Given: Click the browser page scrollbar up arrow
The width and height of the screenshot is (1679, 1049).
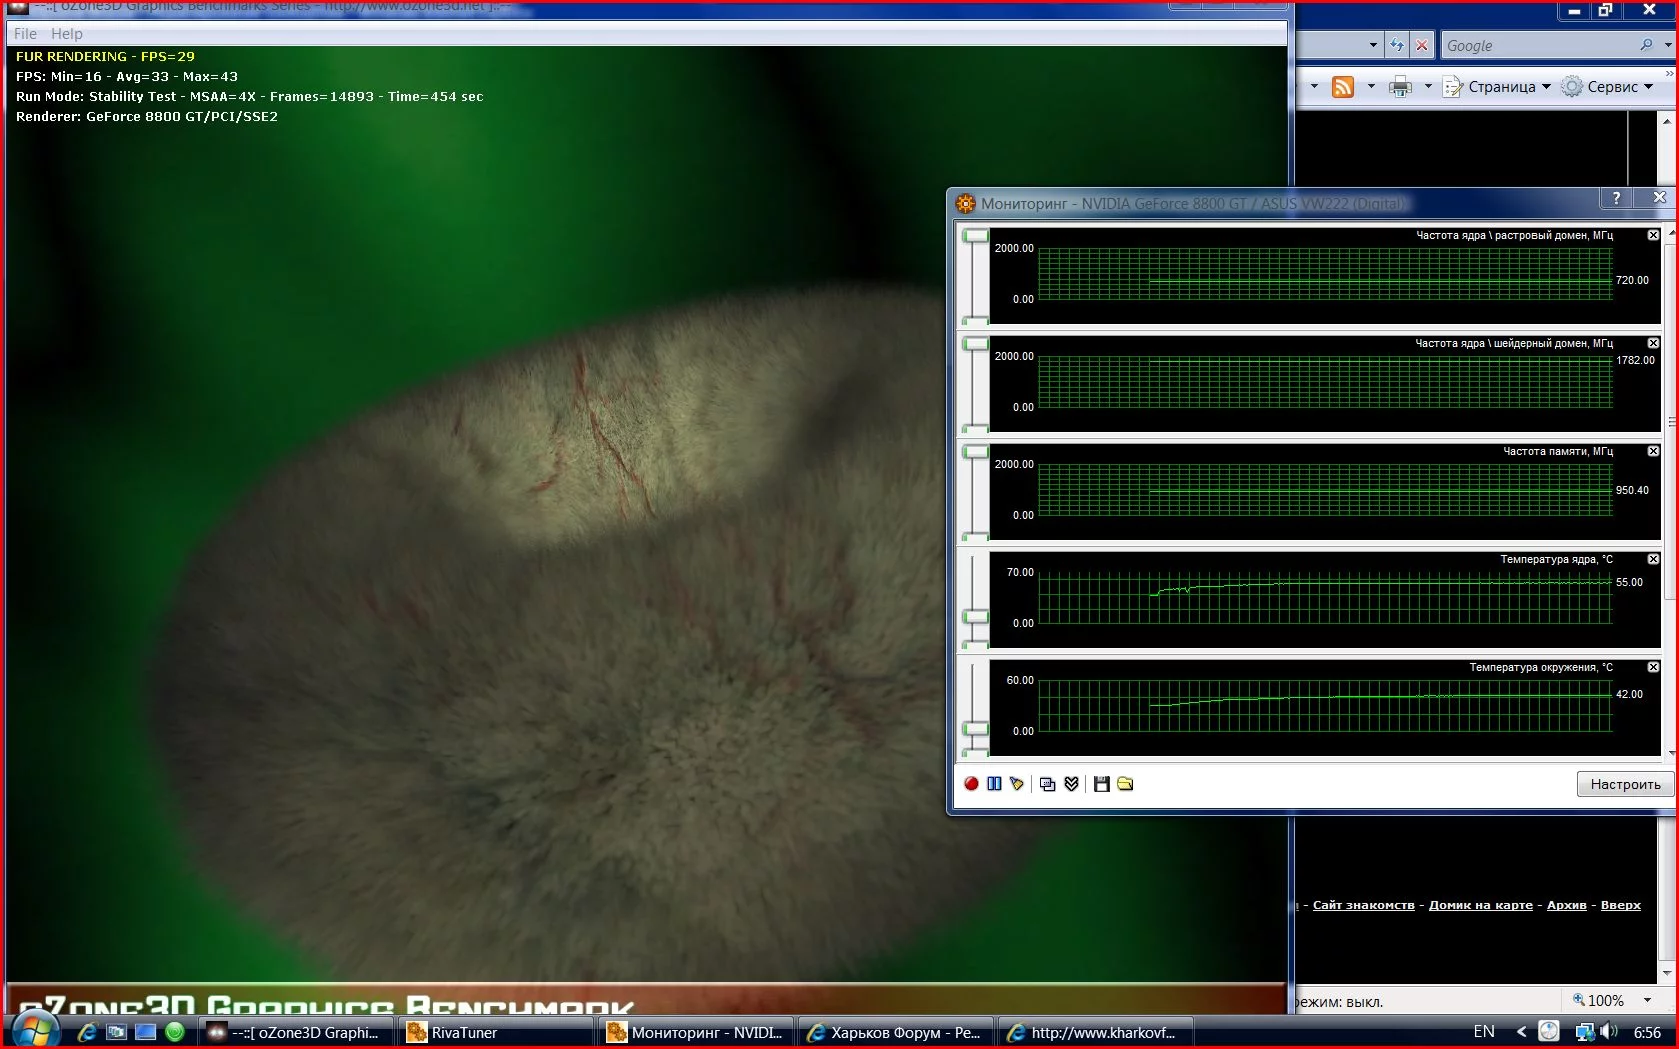Looking at the screenshot, I should point(1666,120).
